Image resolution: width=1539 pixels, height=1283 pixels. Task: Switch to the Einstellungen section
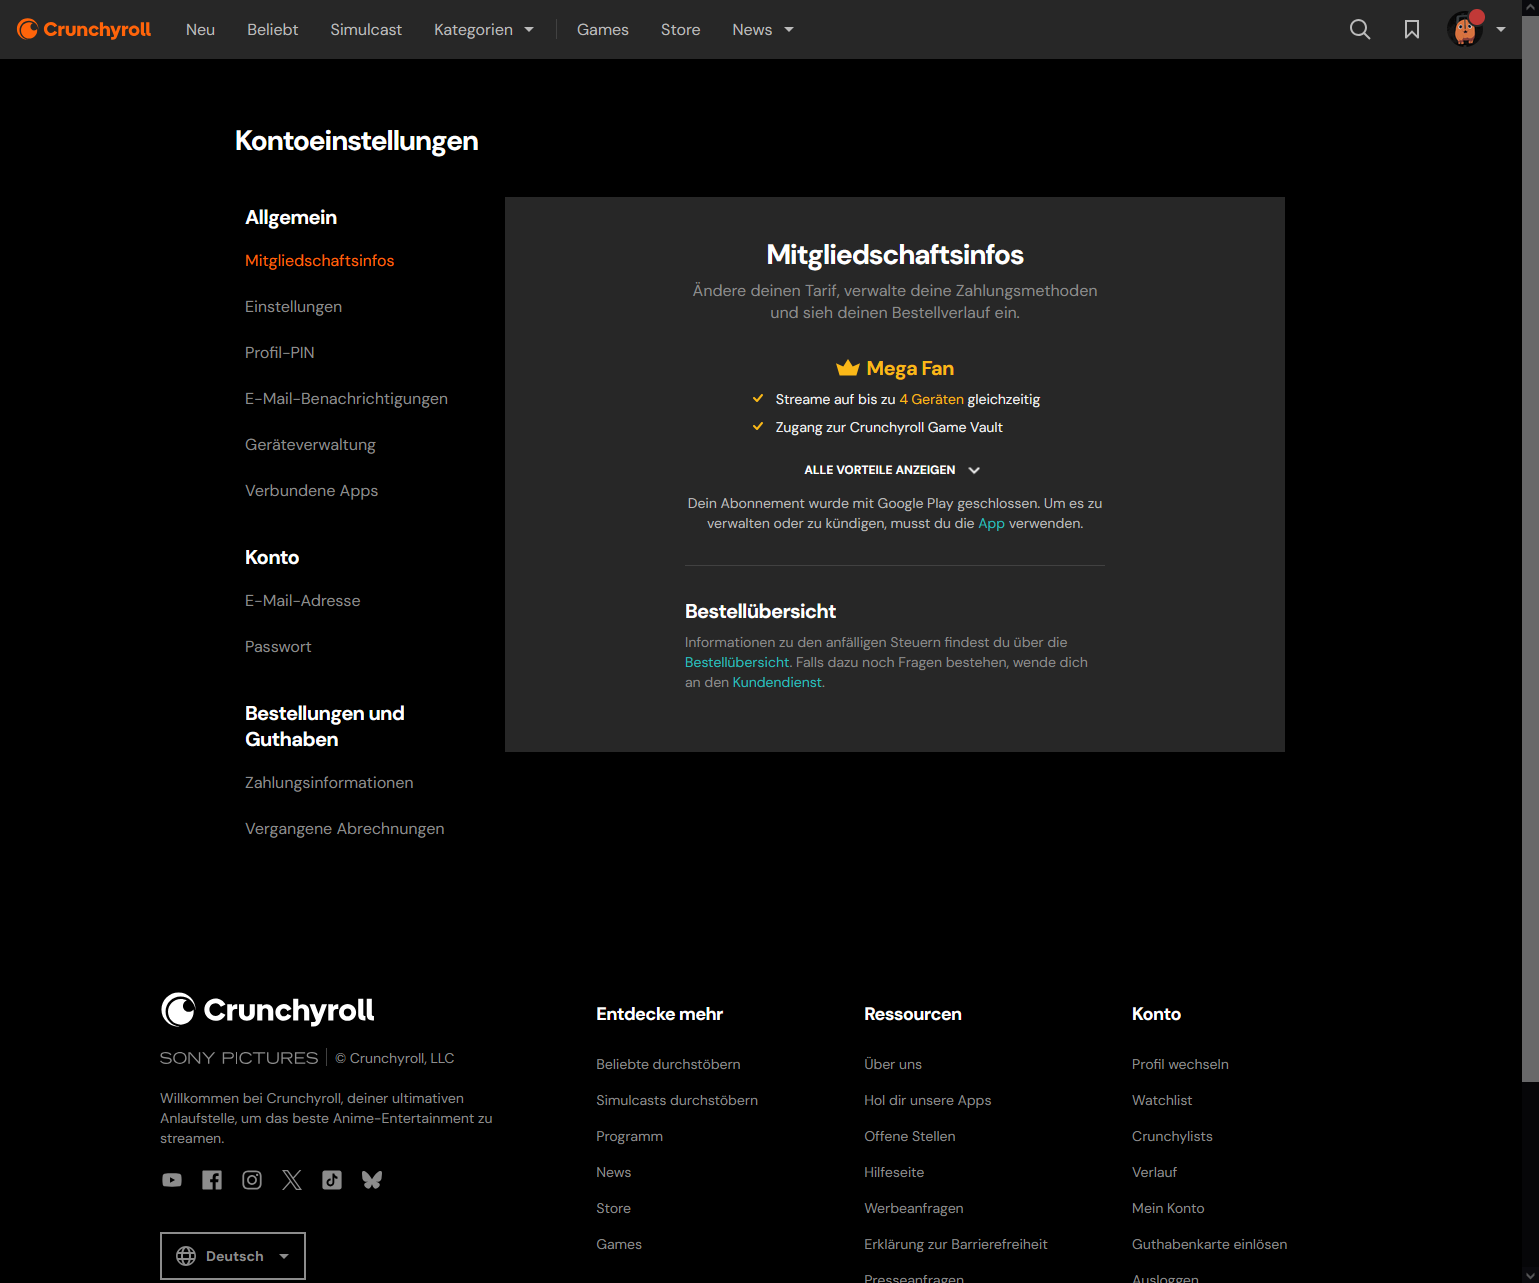[293, 306]
